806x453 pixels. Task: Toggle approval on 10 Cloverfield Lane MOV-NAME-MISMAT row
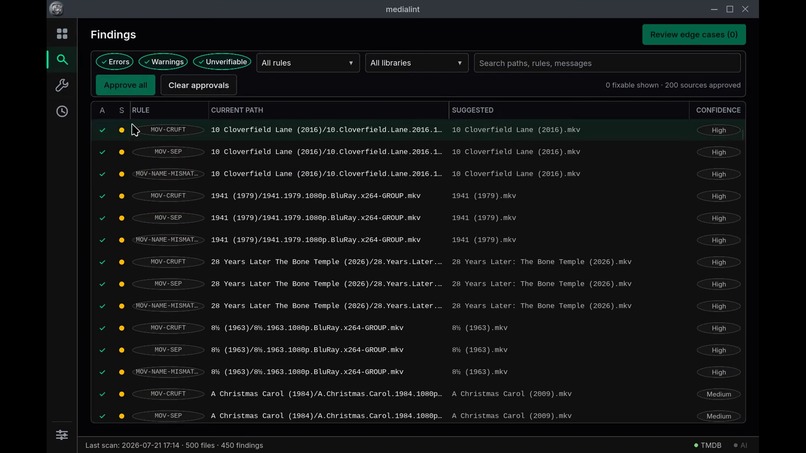click(x=102, y=174)
